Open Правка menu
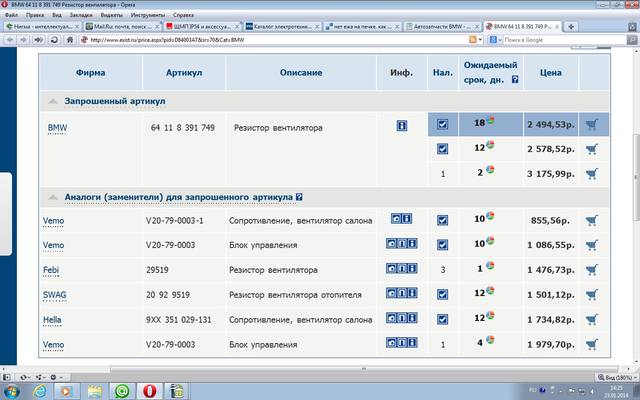The width and height of the screenshot is (640, 400). click(35, 15)
